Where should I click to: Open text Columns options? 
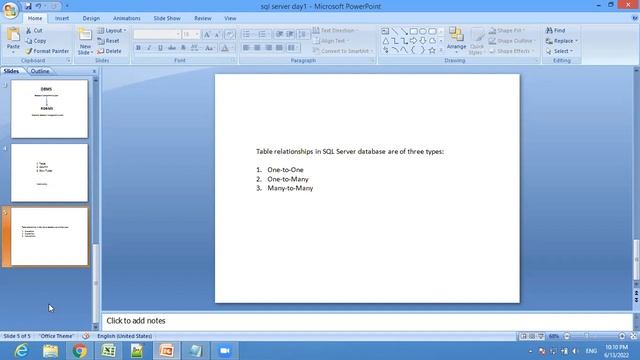point(292,48)
